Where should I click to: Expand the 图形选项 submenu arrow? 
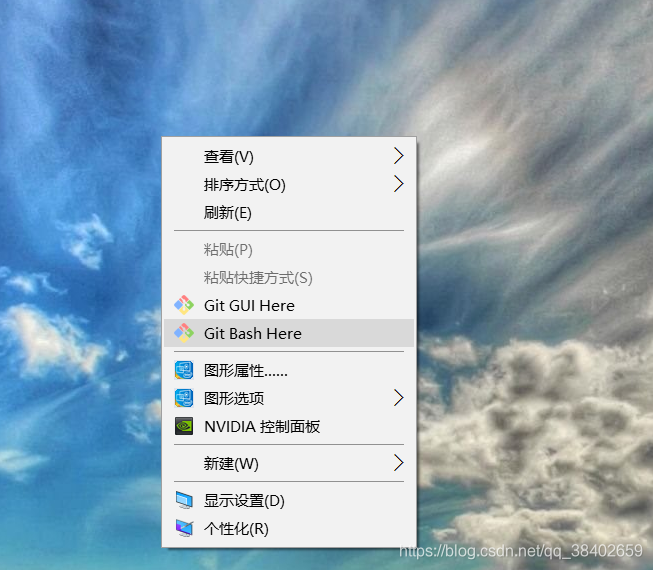pos(399,398)
